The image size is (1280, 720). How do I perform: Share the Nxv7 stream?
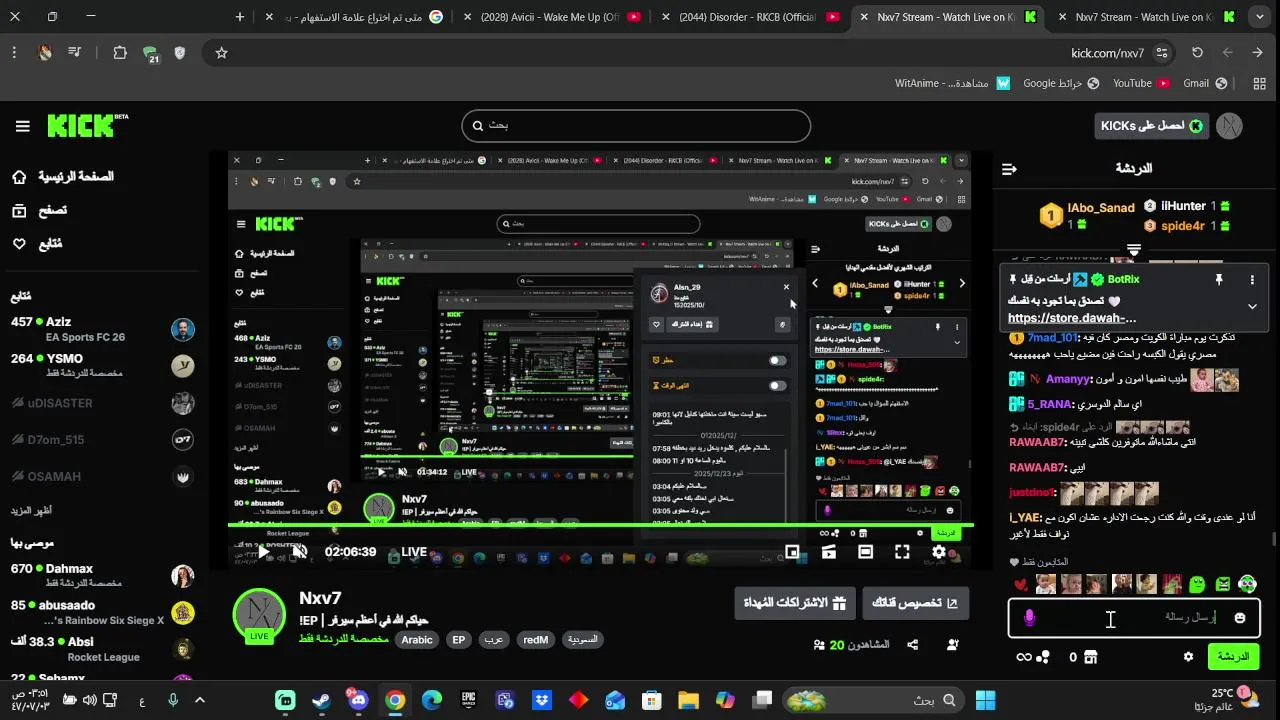coord(913,645)
